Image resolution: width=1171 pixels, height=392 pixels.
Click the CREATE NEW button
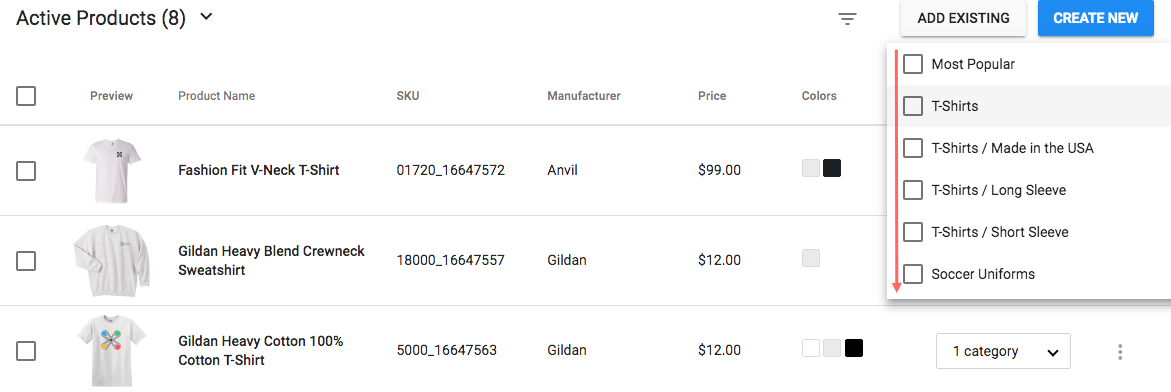1096,18
